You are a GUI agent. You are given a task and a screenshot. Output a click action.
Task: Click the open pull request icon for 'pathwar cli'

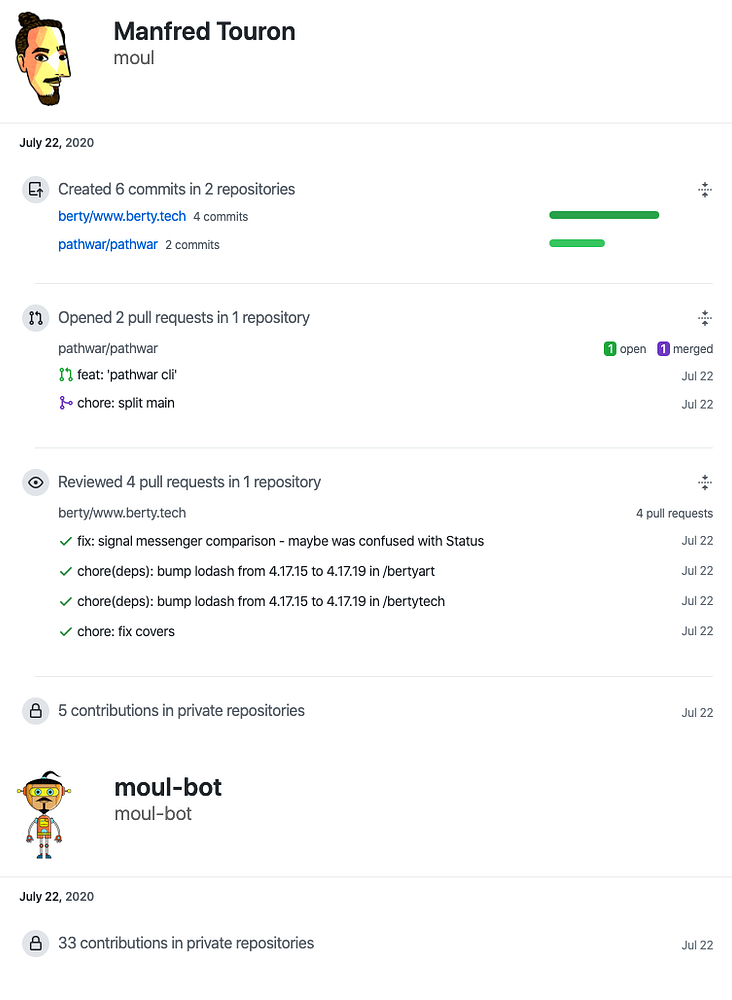[x=66, y=375]
